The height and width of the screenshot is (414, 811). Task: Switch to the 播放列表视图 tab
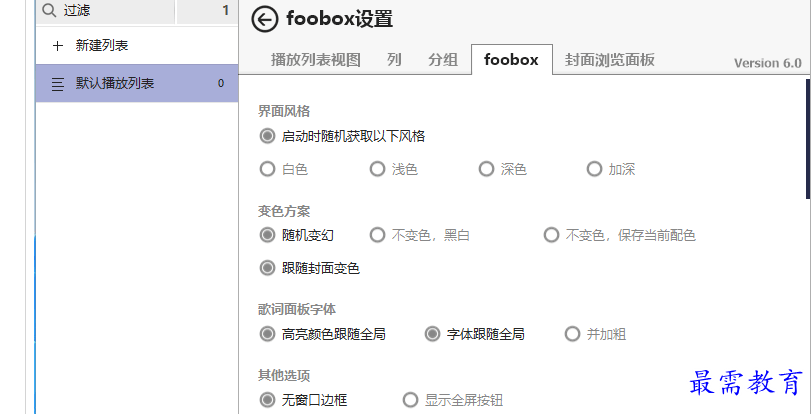(315, 60)
